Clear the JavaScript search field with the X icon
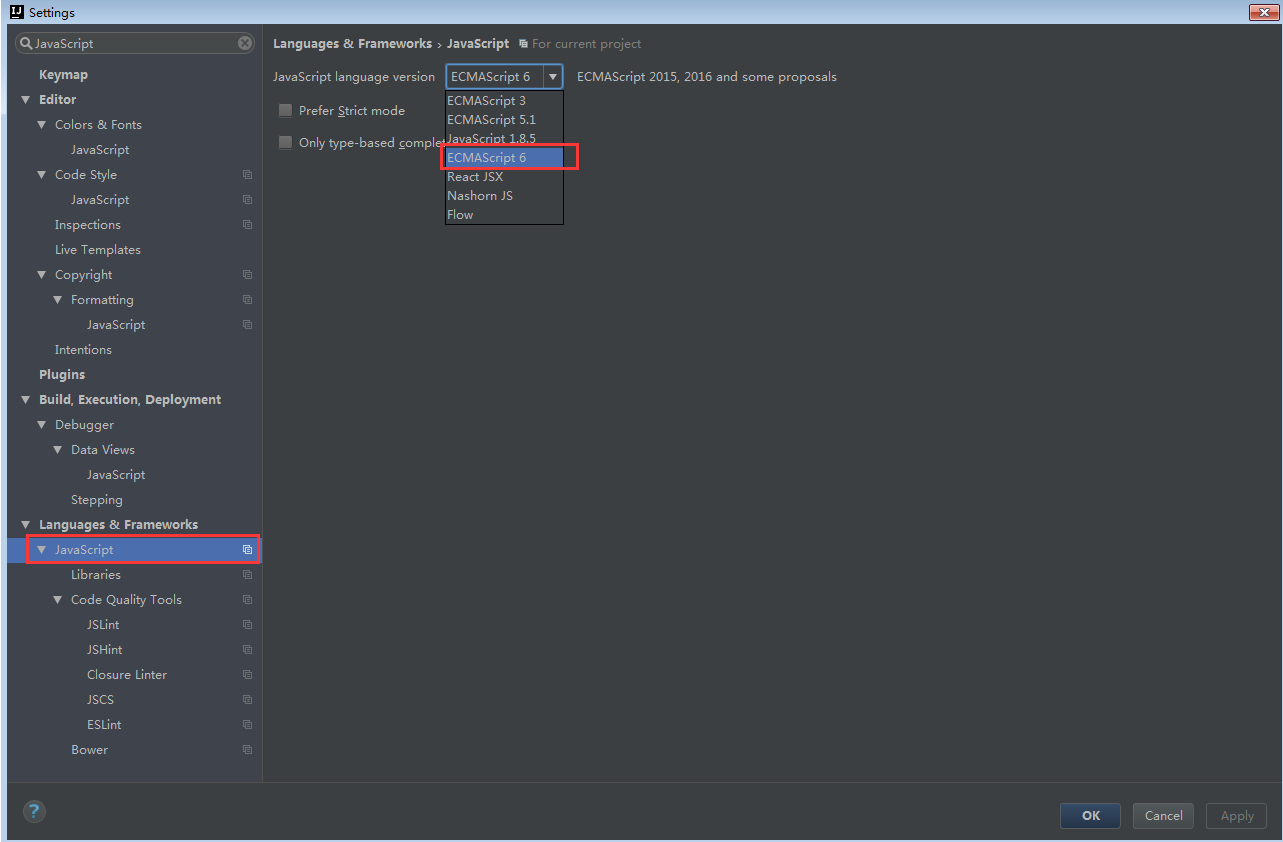The image size is (1283, 842). click(245, 43)
